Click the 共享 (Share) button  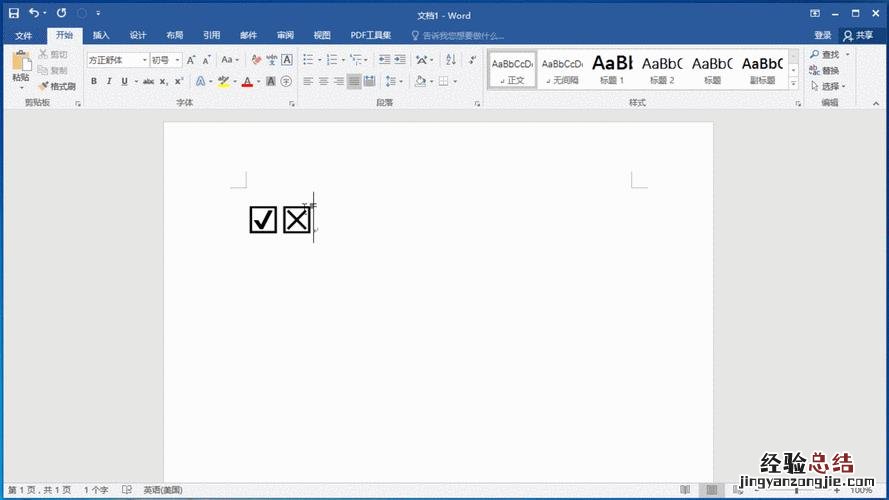(x=857, y=35)
